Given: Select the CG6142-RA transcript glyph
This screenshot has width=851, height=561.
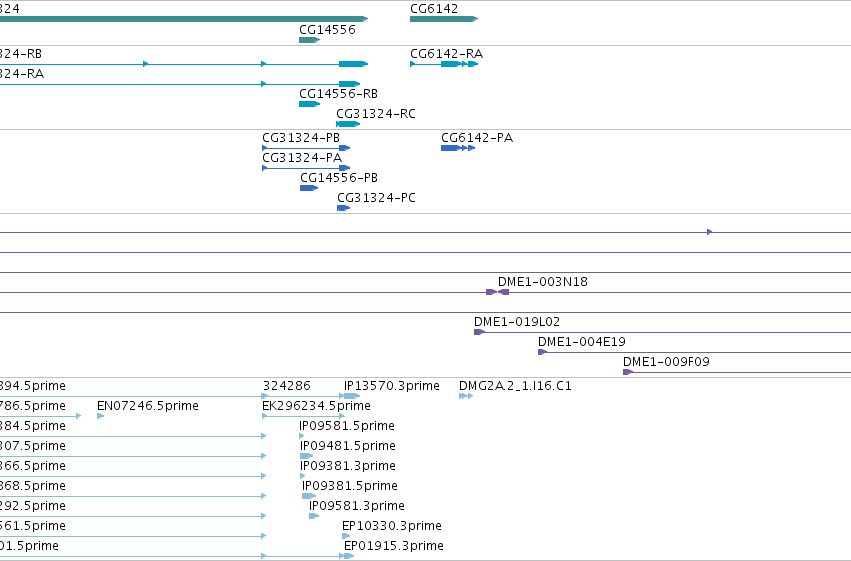Looking at the screenshot, I should pos(444,64).
